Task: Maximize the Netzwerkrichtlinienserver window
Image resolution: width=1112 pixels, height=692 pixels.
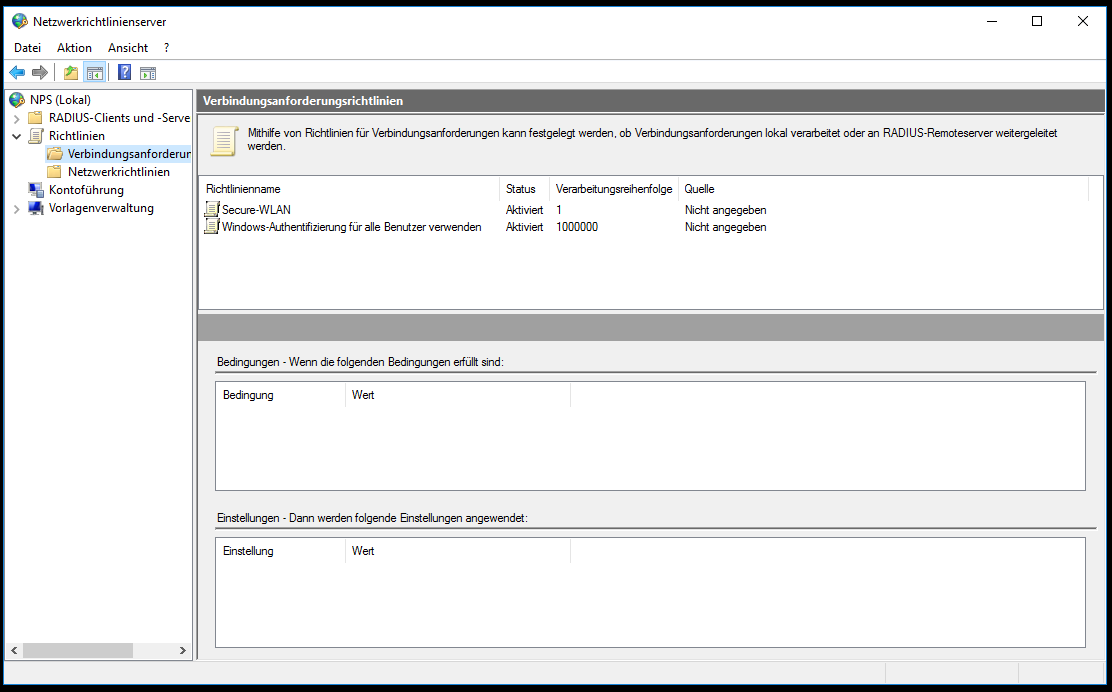Action: (x=1037, y=21)
